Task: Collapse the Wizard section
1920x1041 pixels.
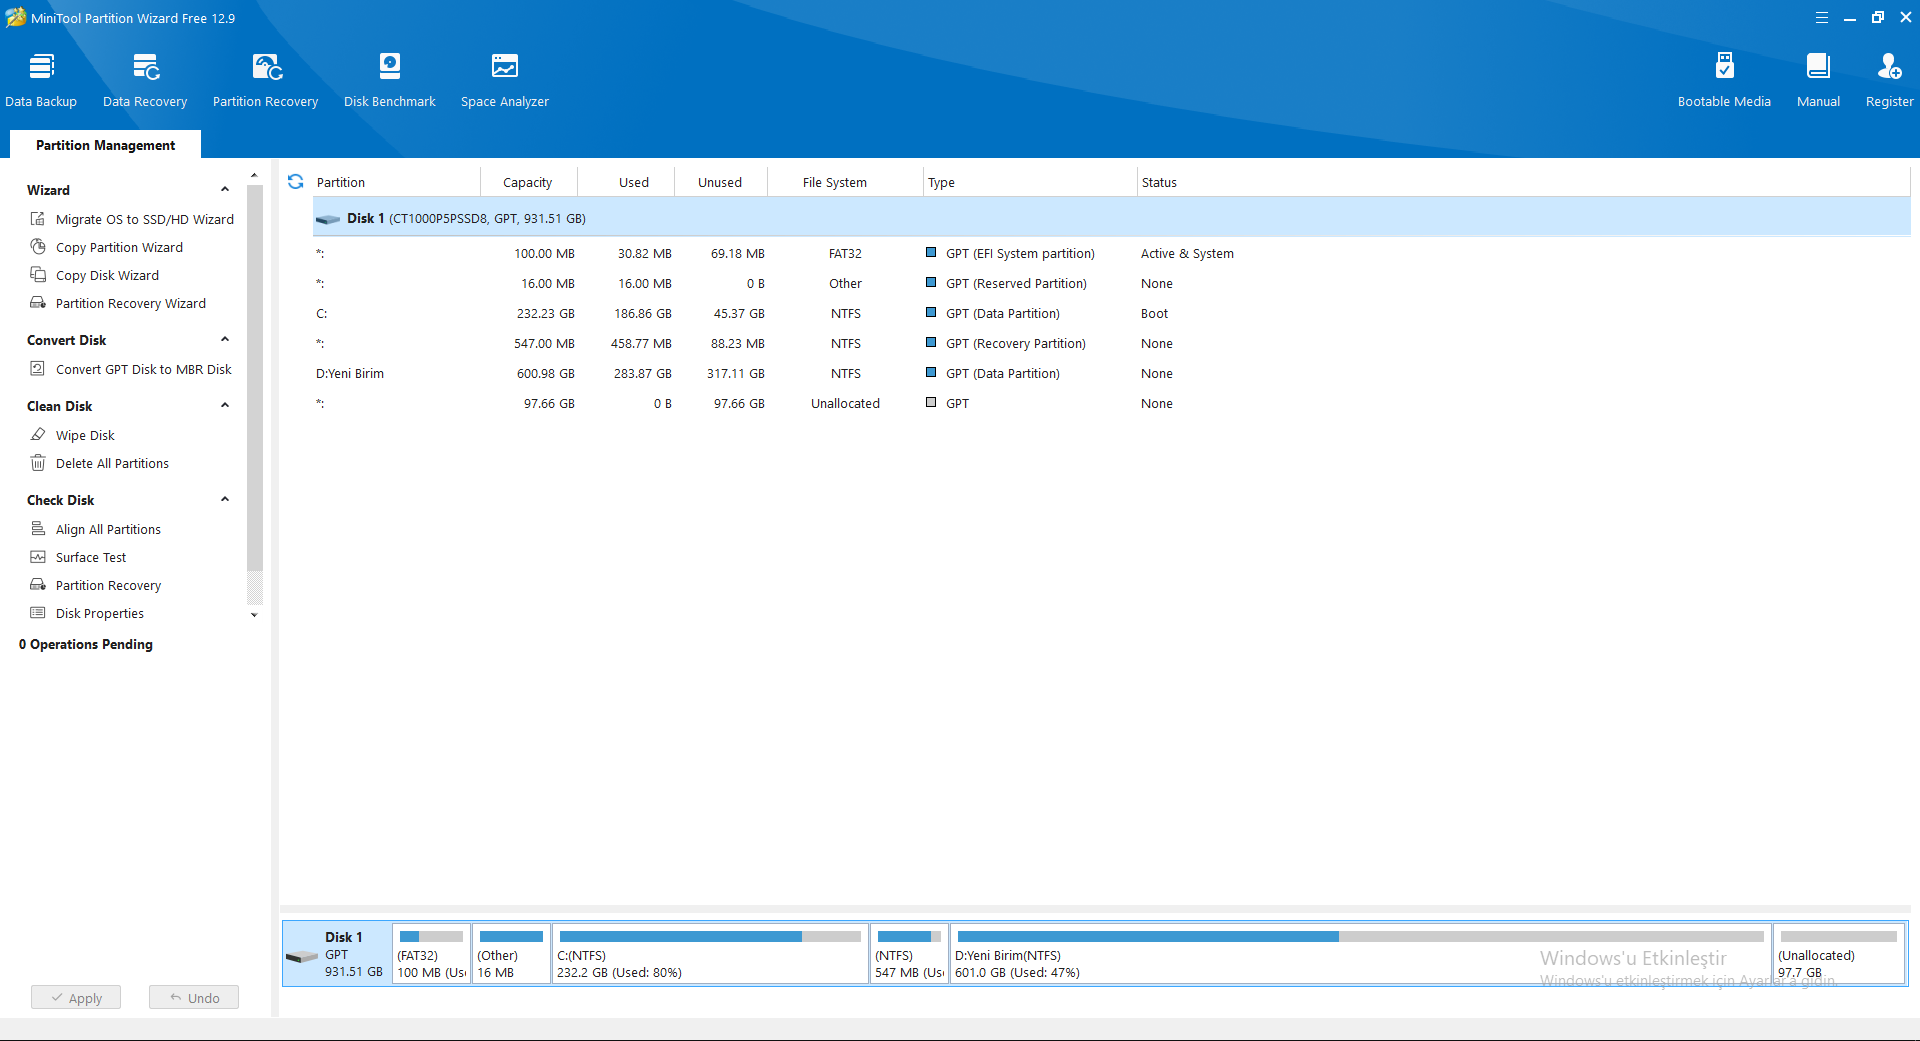Action: pos(225,190)
